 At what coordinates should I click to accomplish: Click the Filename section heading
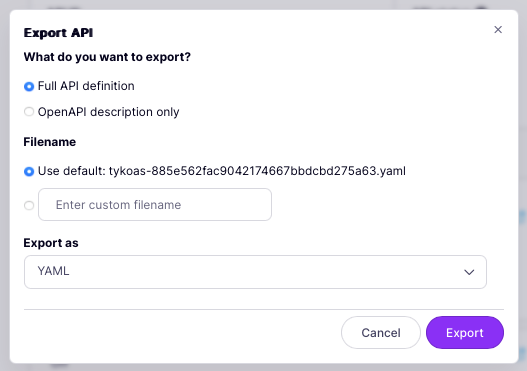click(x=49, y=142)
